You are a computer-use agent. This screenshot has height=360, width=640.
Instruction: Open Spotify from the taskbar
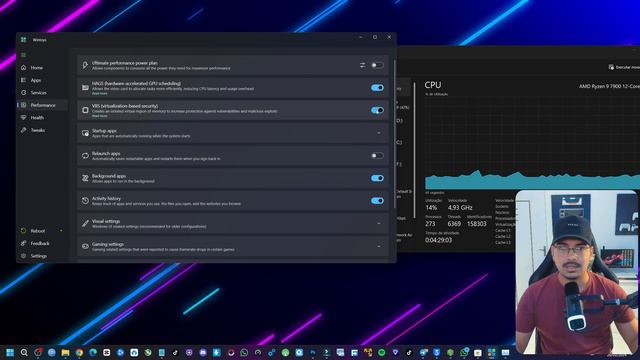click(x=382, y=352)
